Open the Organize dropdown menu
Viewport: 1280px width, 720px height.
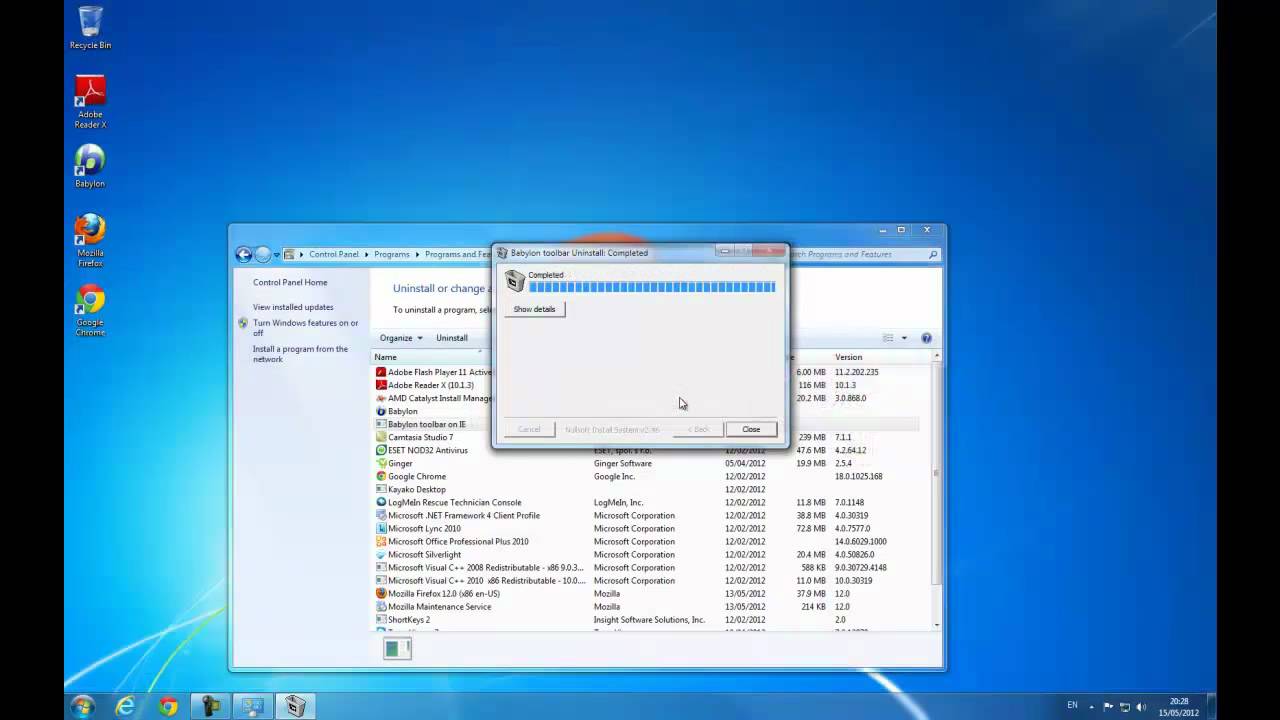point(401,338)
